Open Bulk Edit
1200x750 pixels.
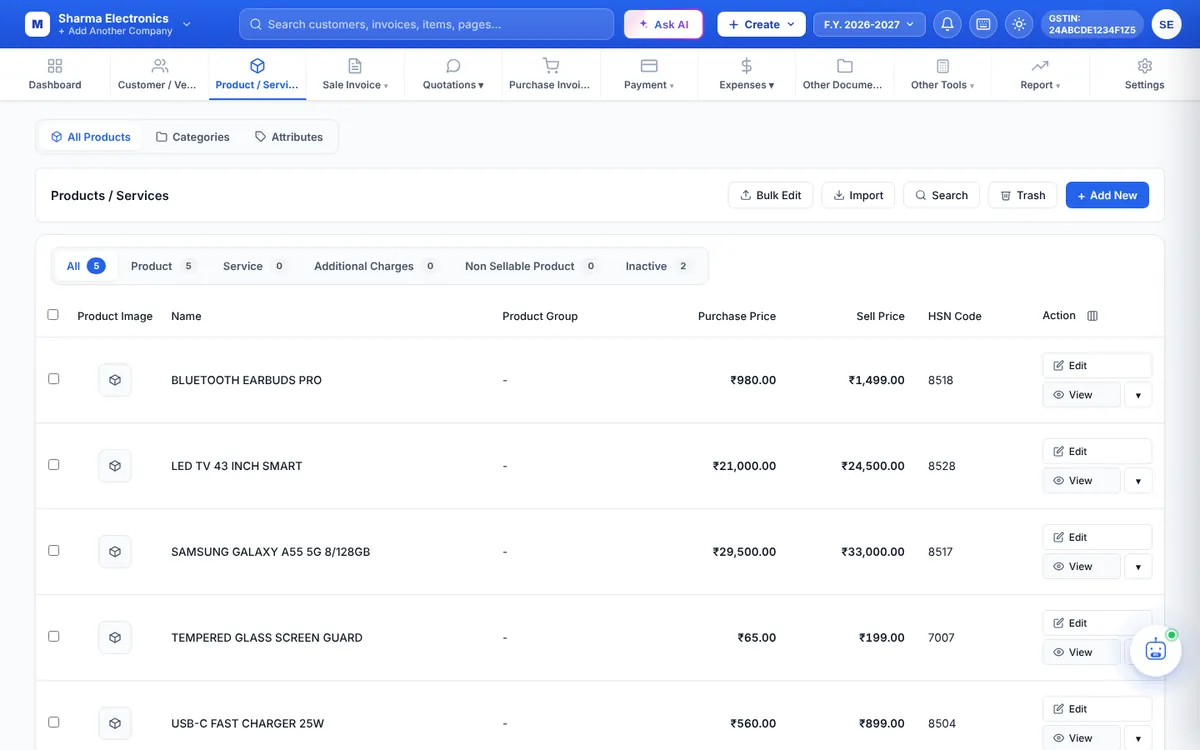pyautogui.click(x=770, y=195)
